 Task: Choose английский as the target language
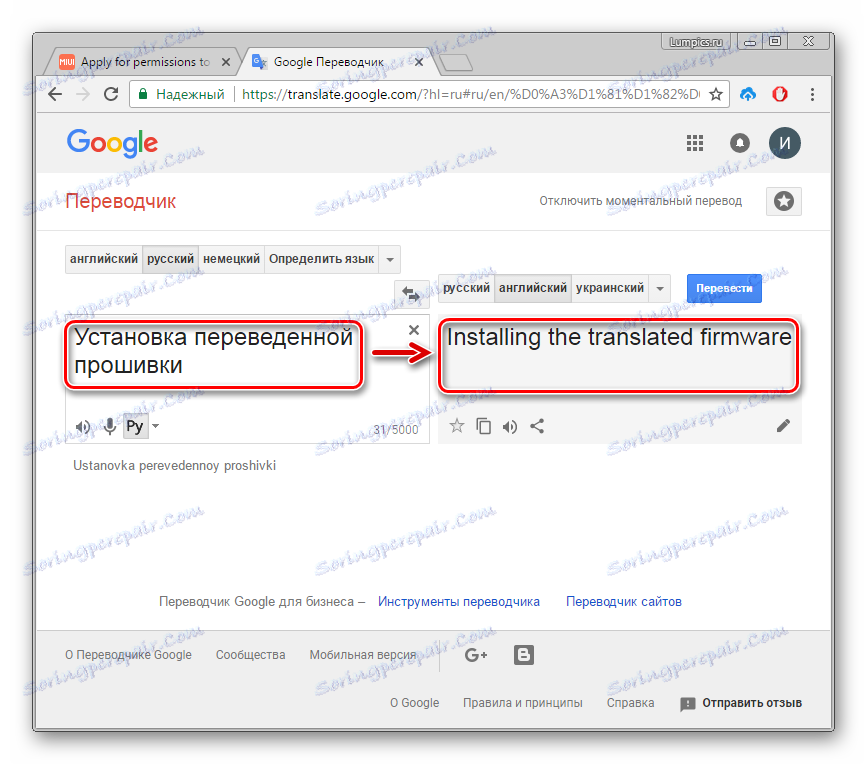point(532,288)
